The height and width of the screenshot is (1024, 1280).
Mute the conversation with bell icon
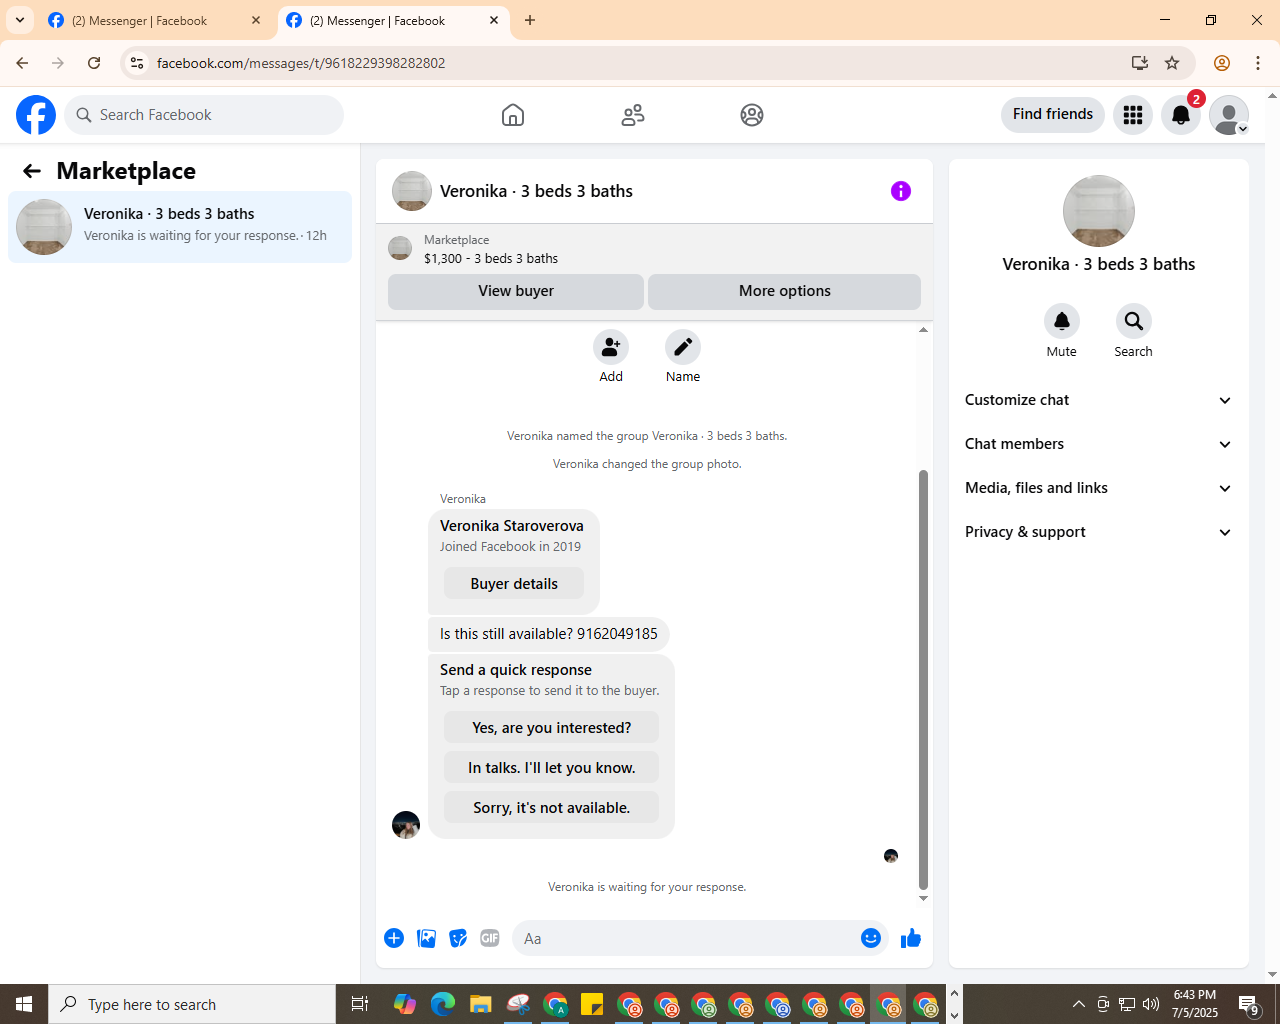(1062, 321)
